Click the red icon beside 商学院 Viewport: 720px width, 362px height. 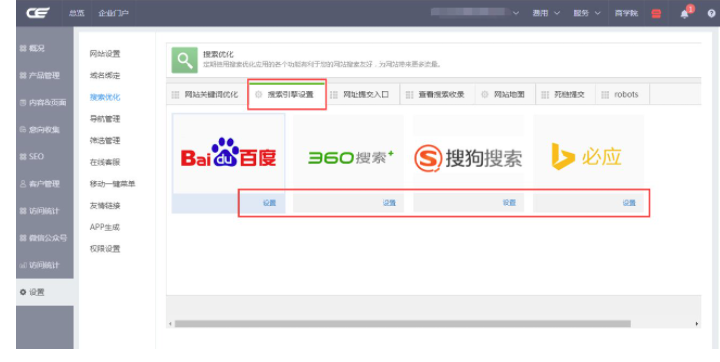tap(656, 13)
